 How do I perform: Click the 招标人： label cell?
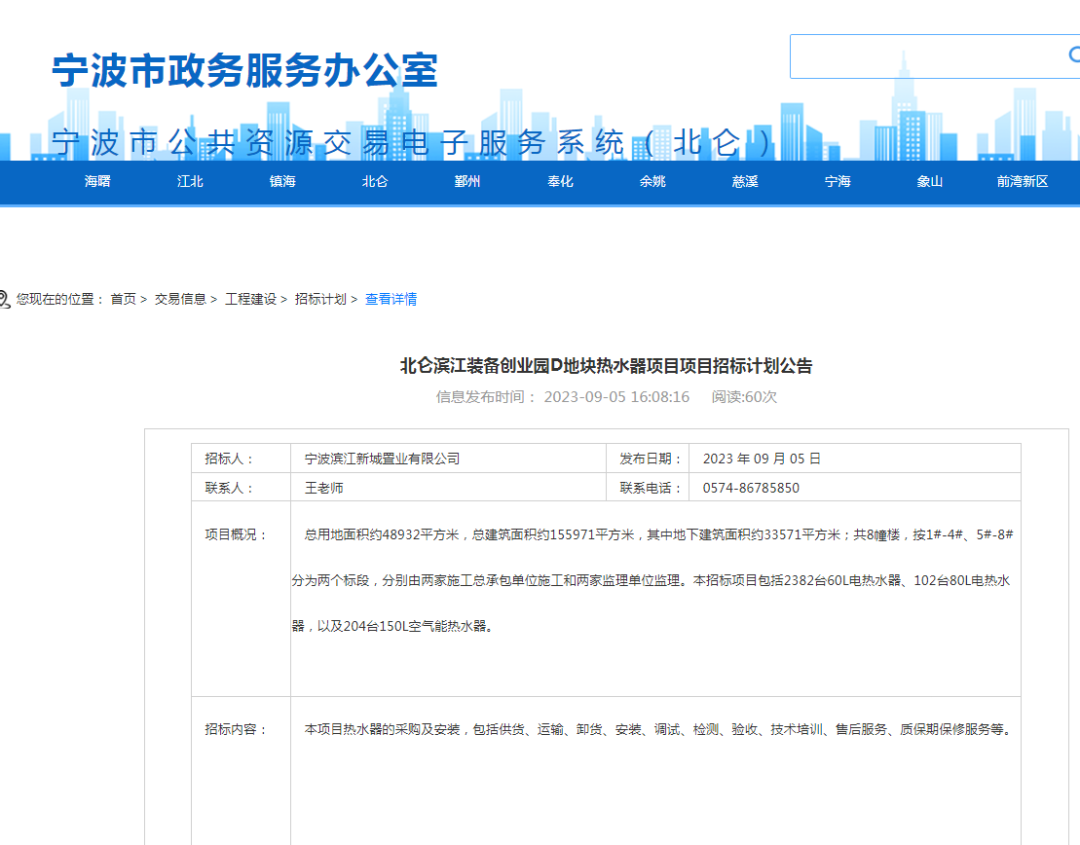coord(241,459)
